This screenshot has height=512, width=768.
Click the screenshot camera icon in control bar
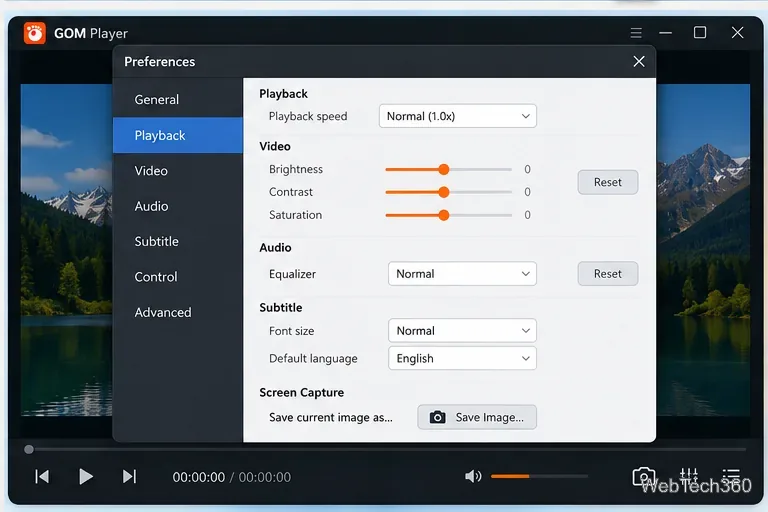point(644,476)
